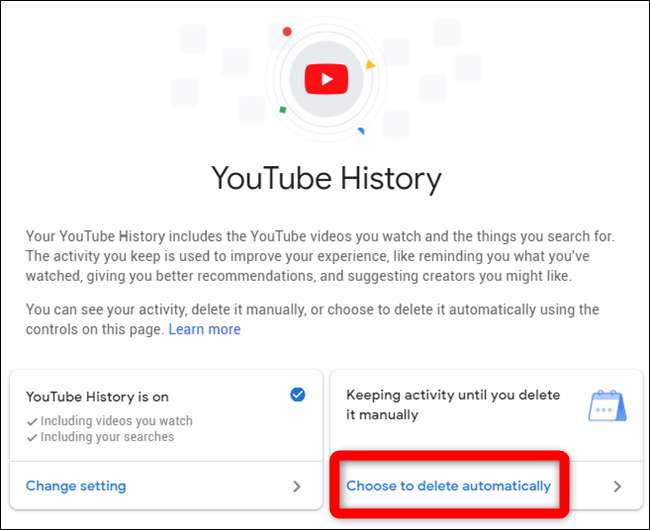Screen dimensions: 650x530
Task: Choose to delete automatically
Action: coord(448,486)
